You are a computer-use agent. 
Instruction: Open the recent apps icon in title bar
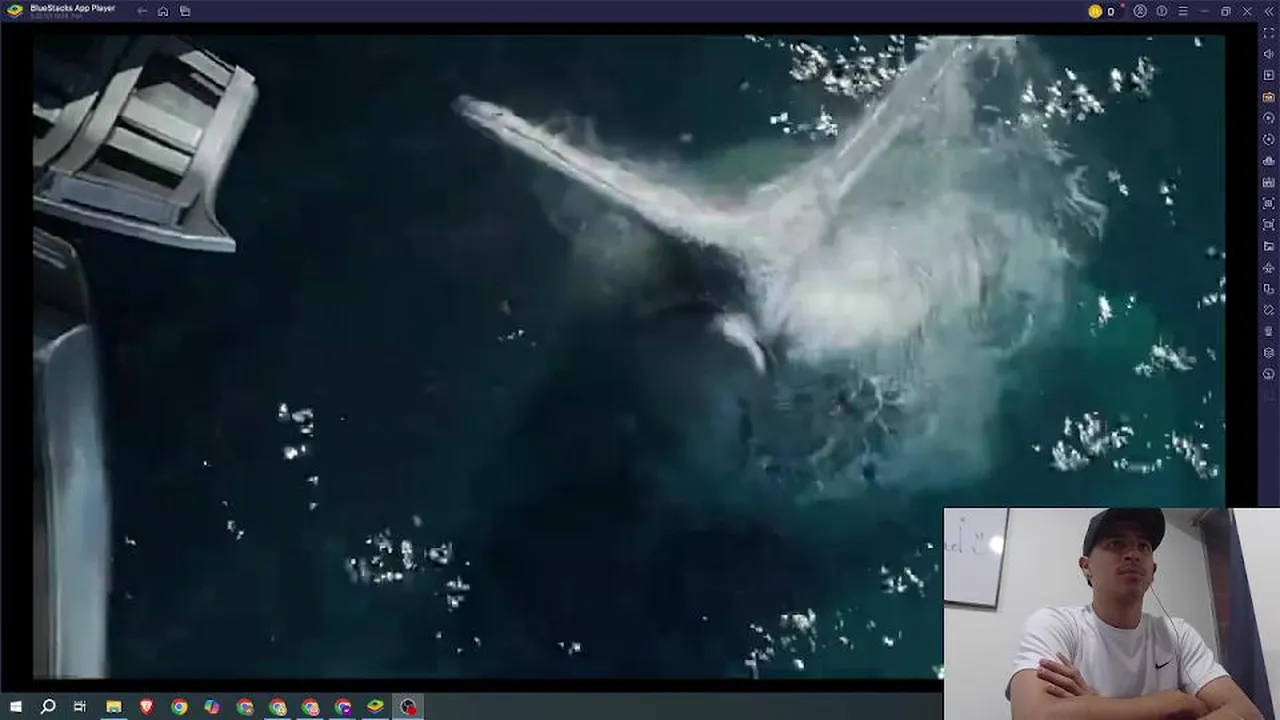click(x=185, y=11)
